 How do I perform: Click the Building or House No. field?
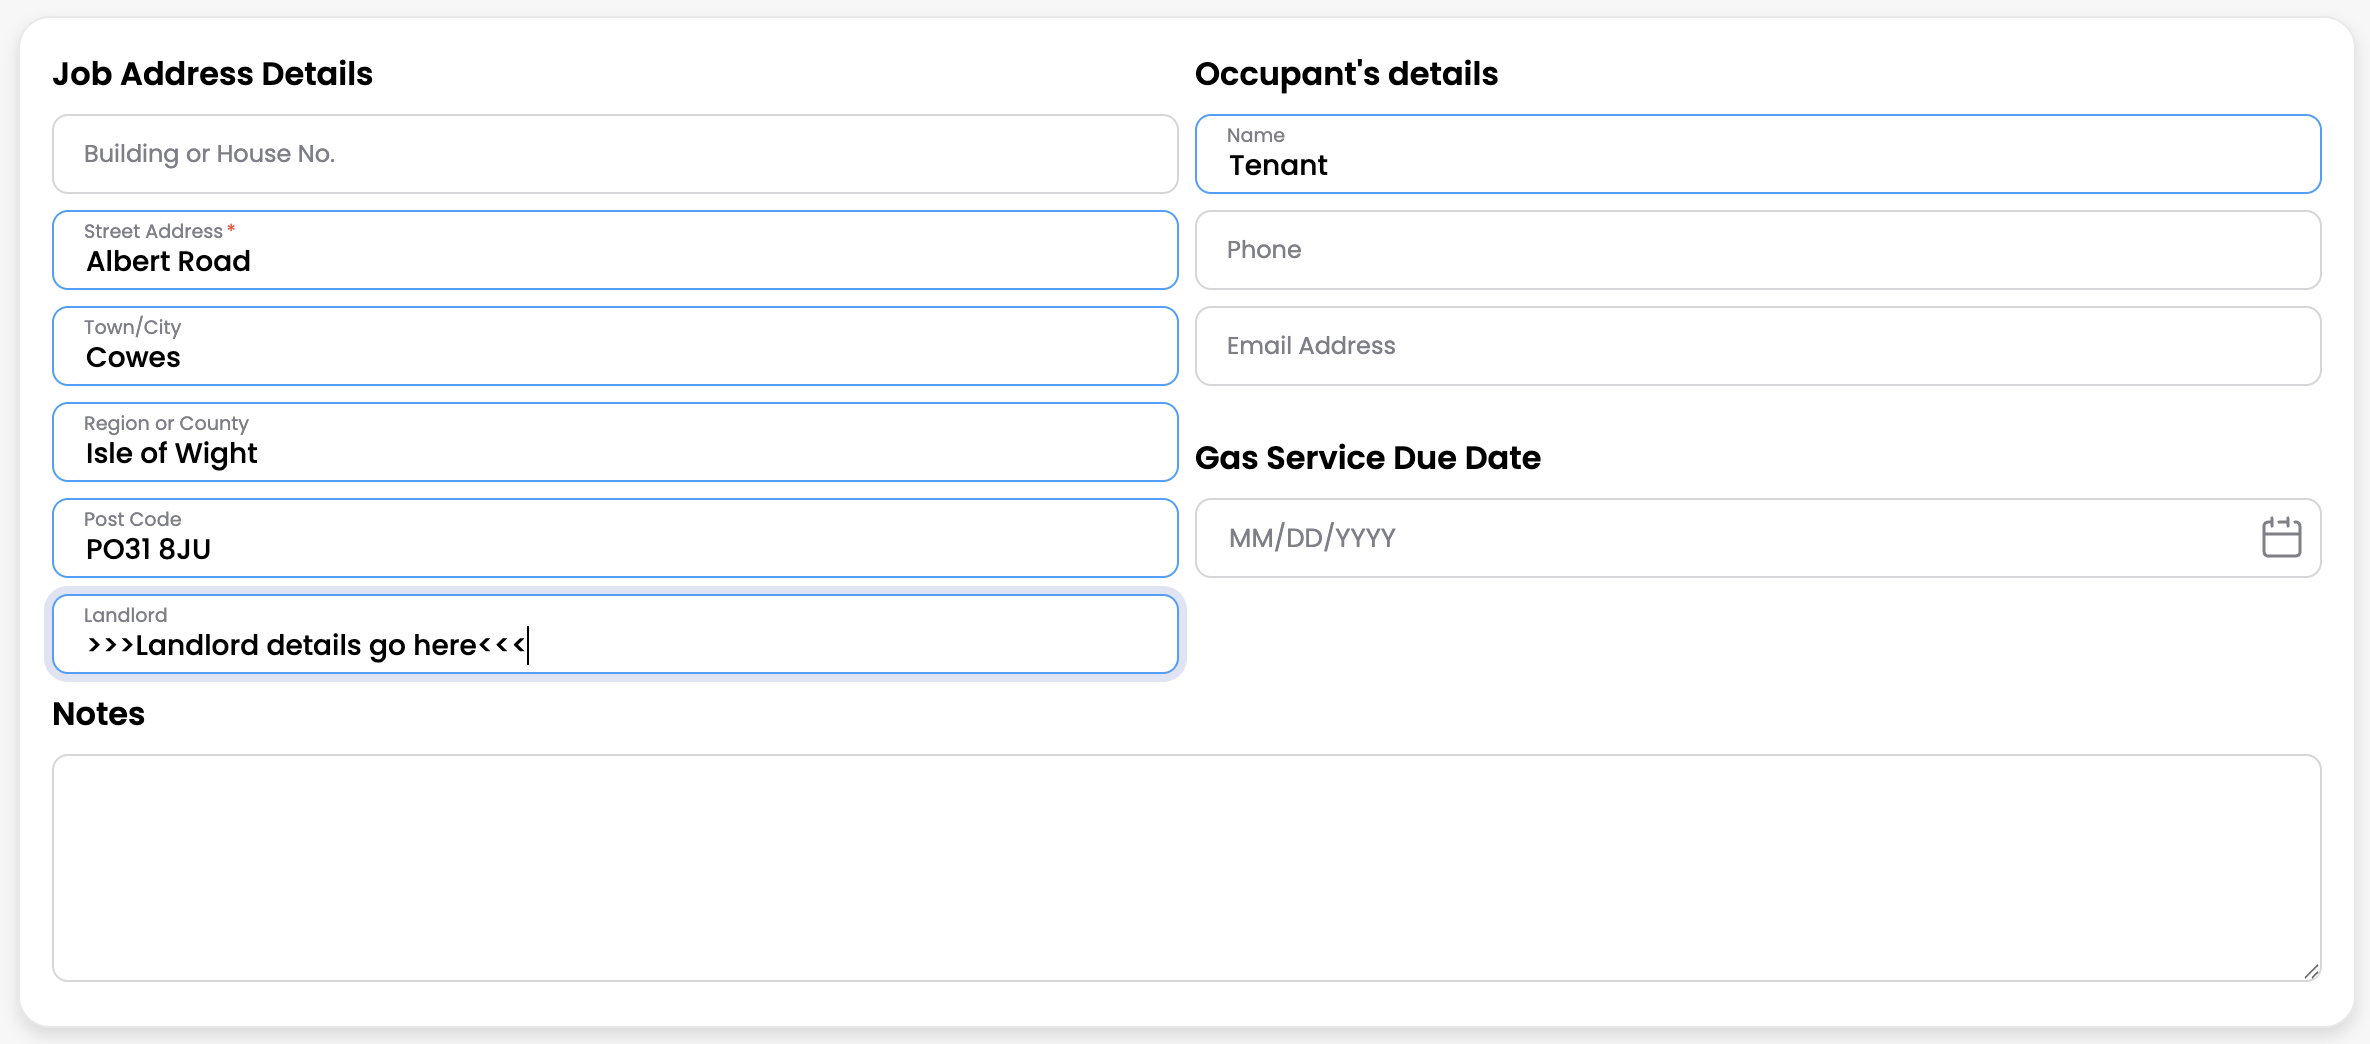[615, 154]
